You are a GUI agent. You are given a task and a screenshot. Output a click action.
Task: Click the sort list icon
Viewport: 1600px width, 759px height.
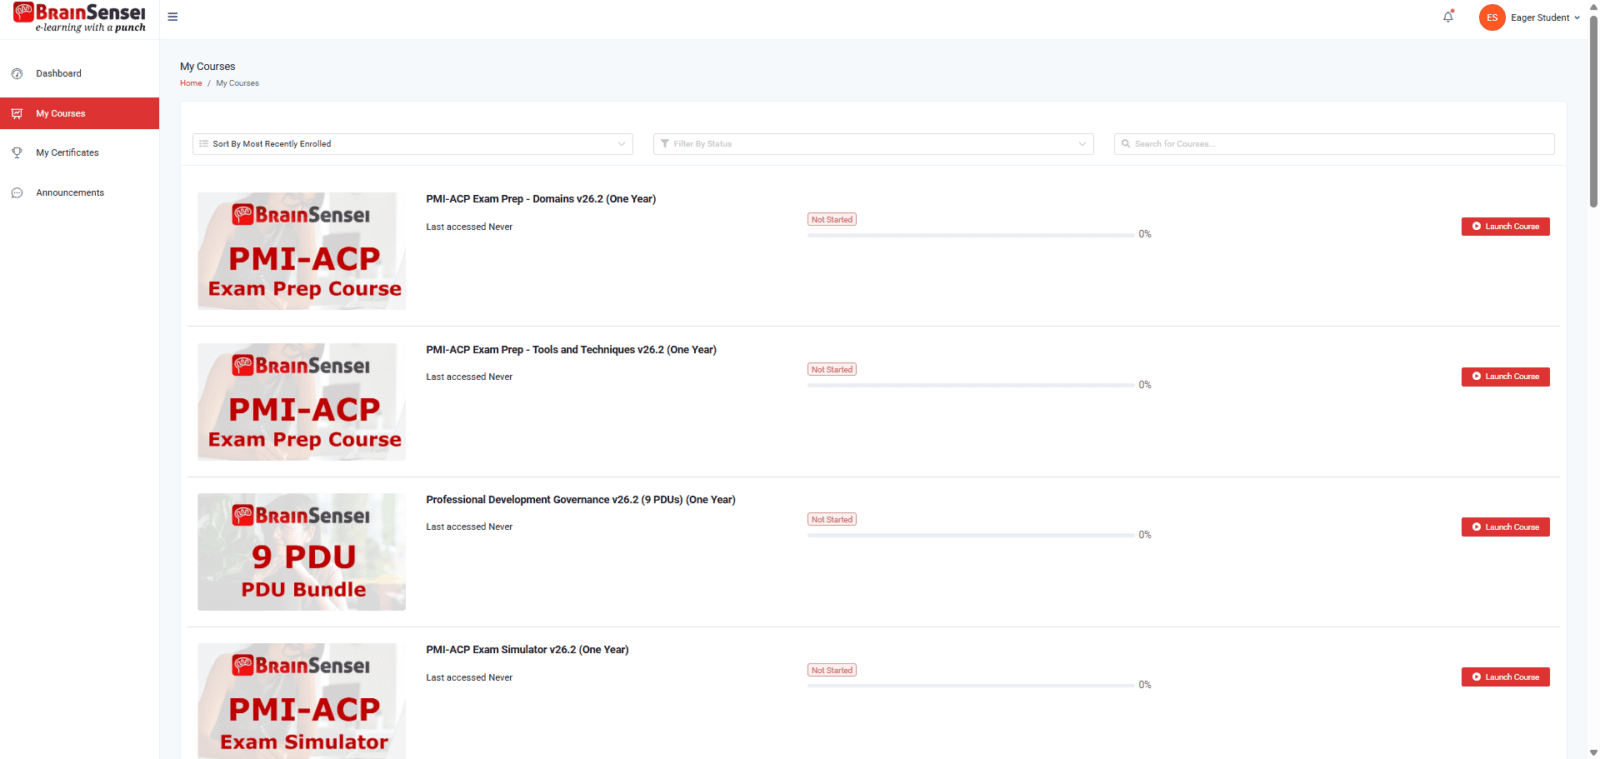pos(204,144)
